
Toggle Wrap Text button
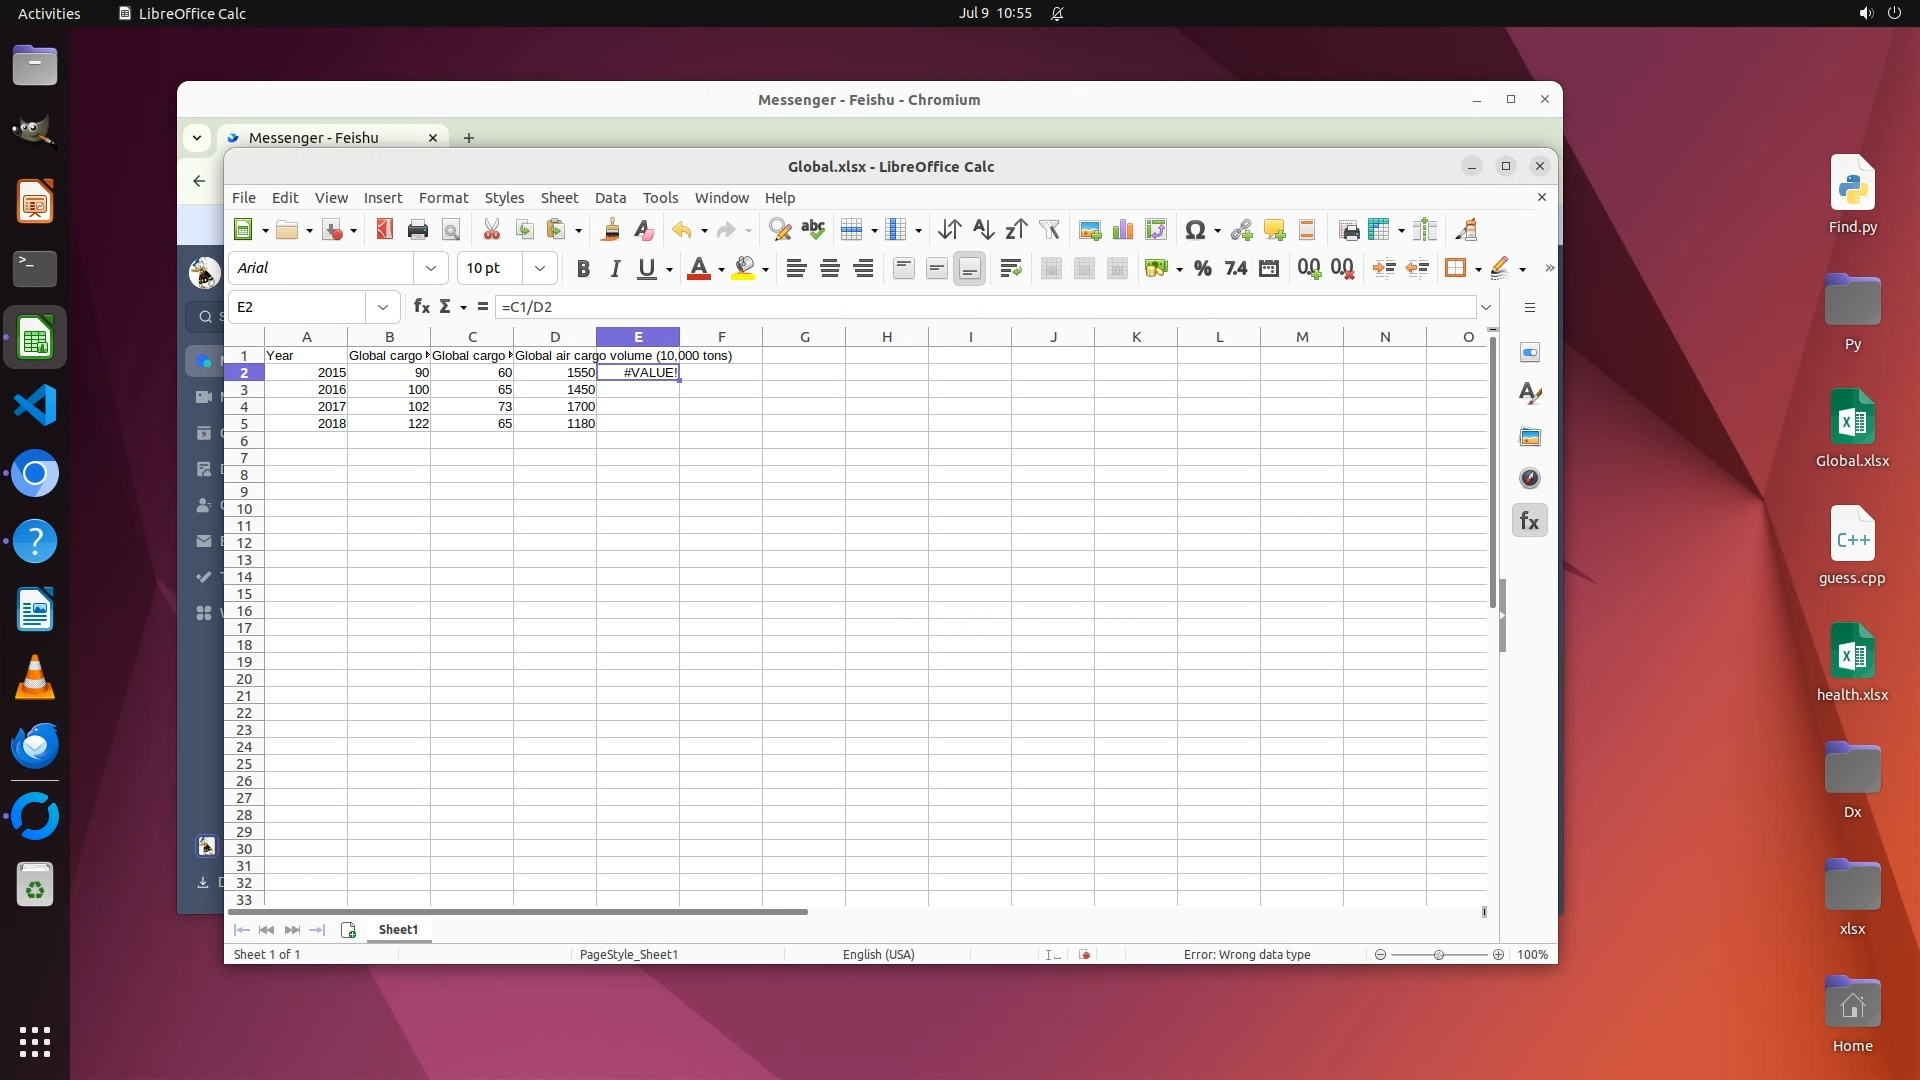tap(1011, 268)
